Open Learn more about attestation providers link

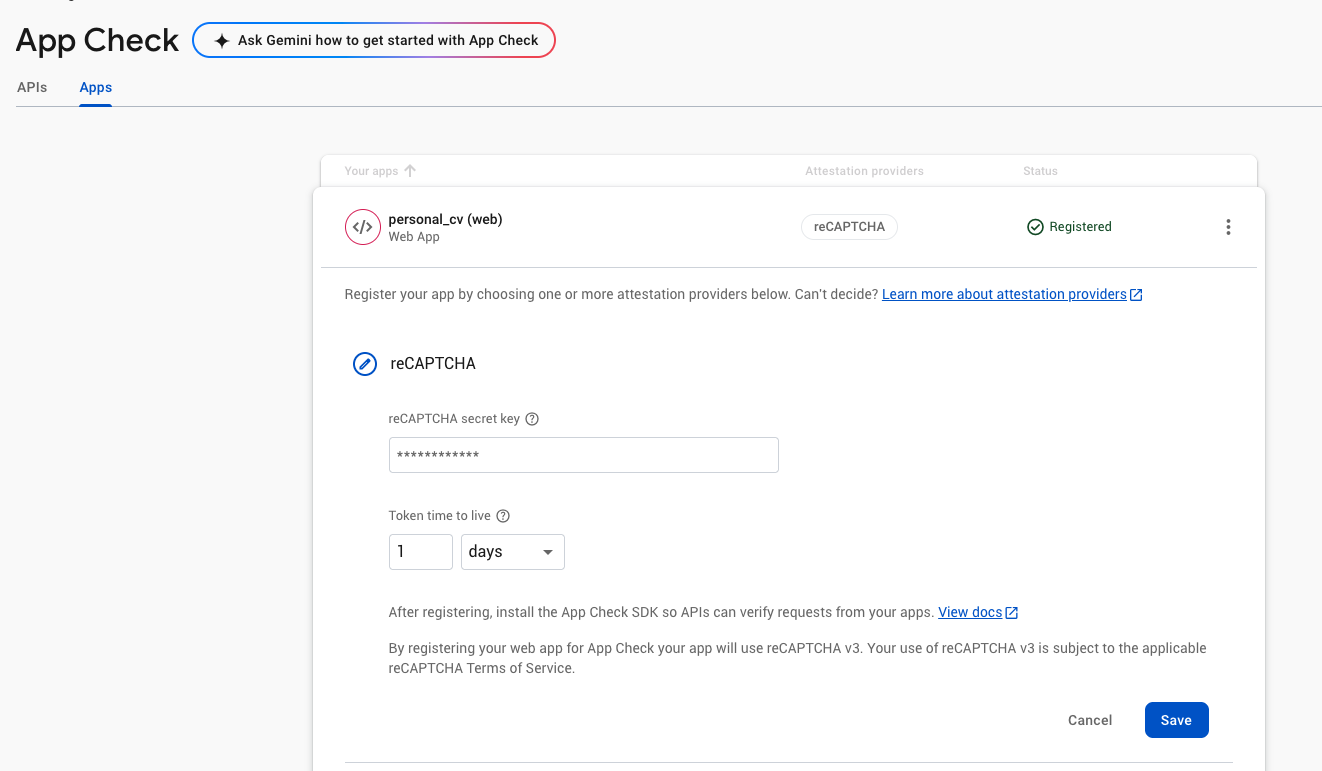coord(1004,295)
